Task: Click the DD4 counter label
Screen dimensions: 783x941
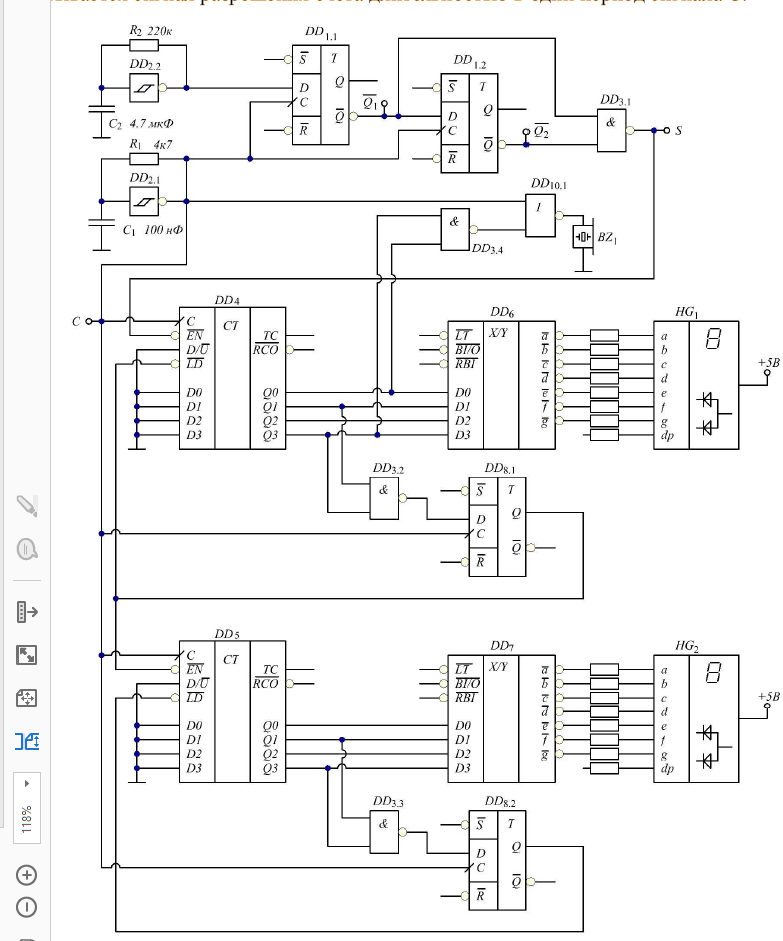Action: [227, 300]
